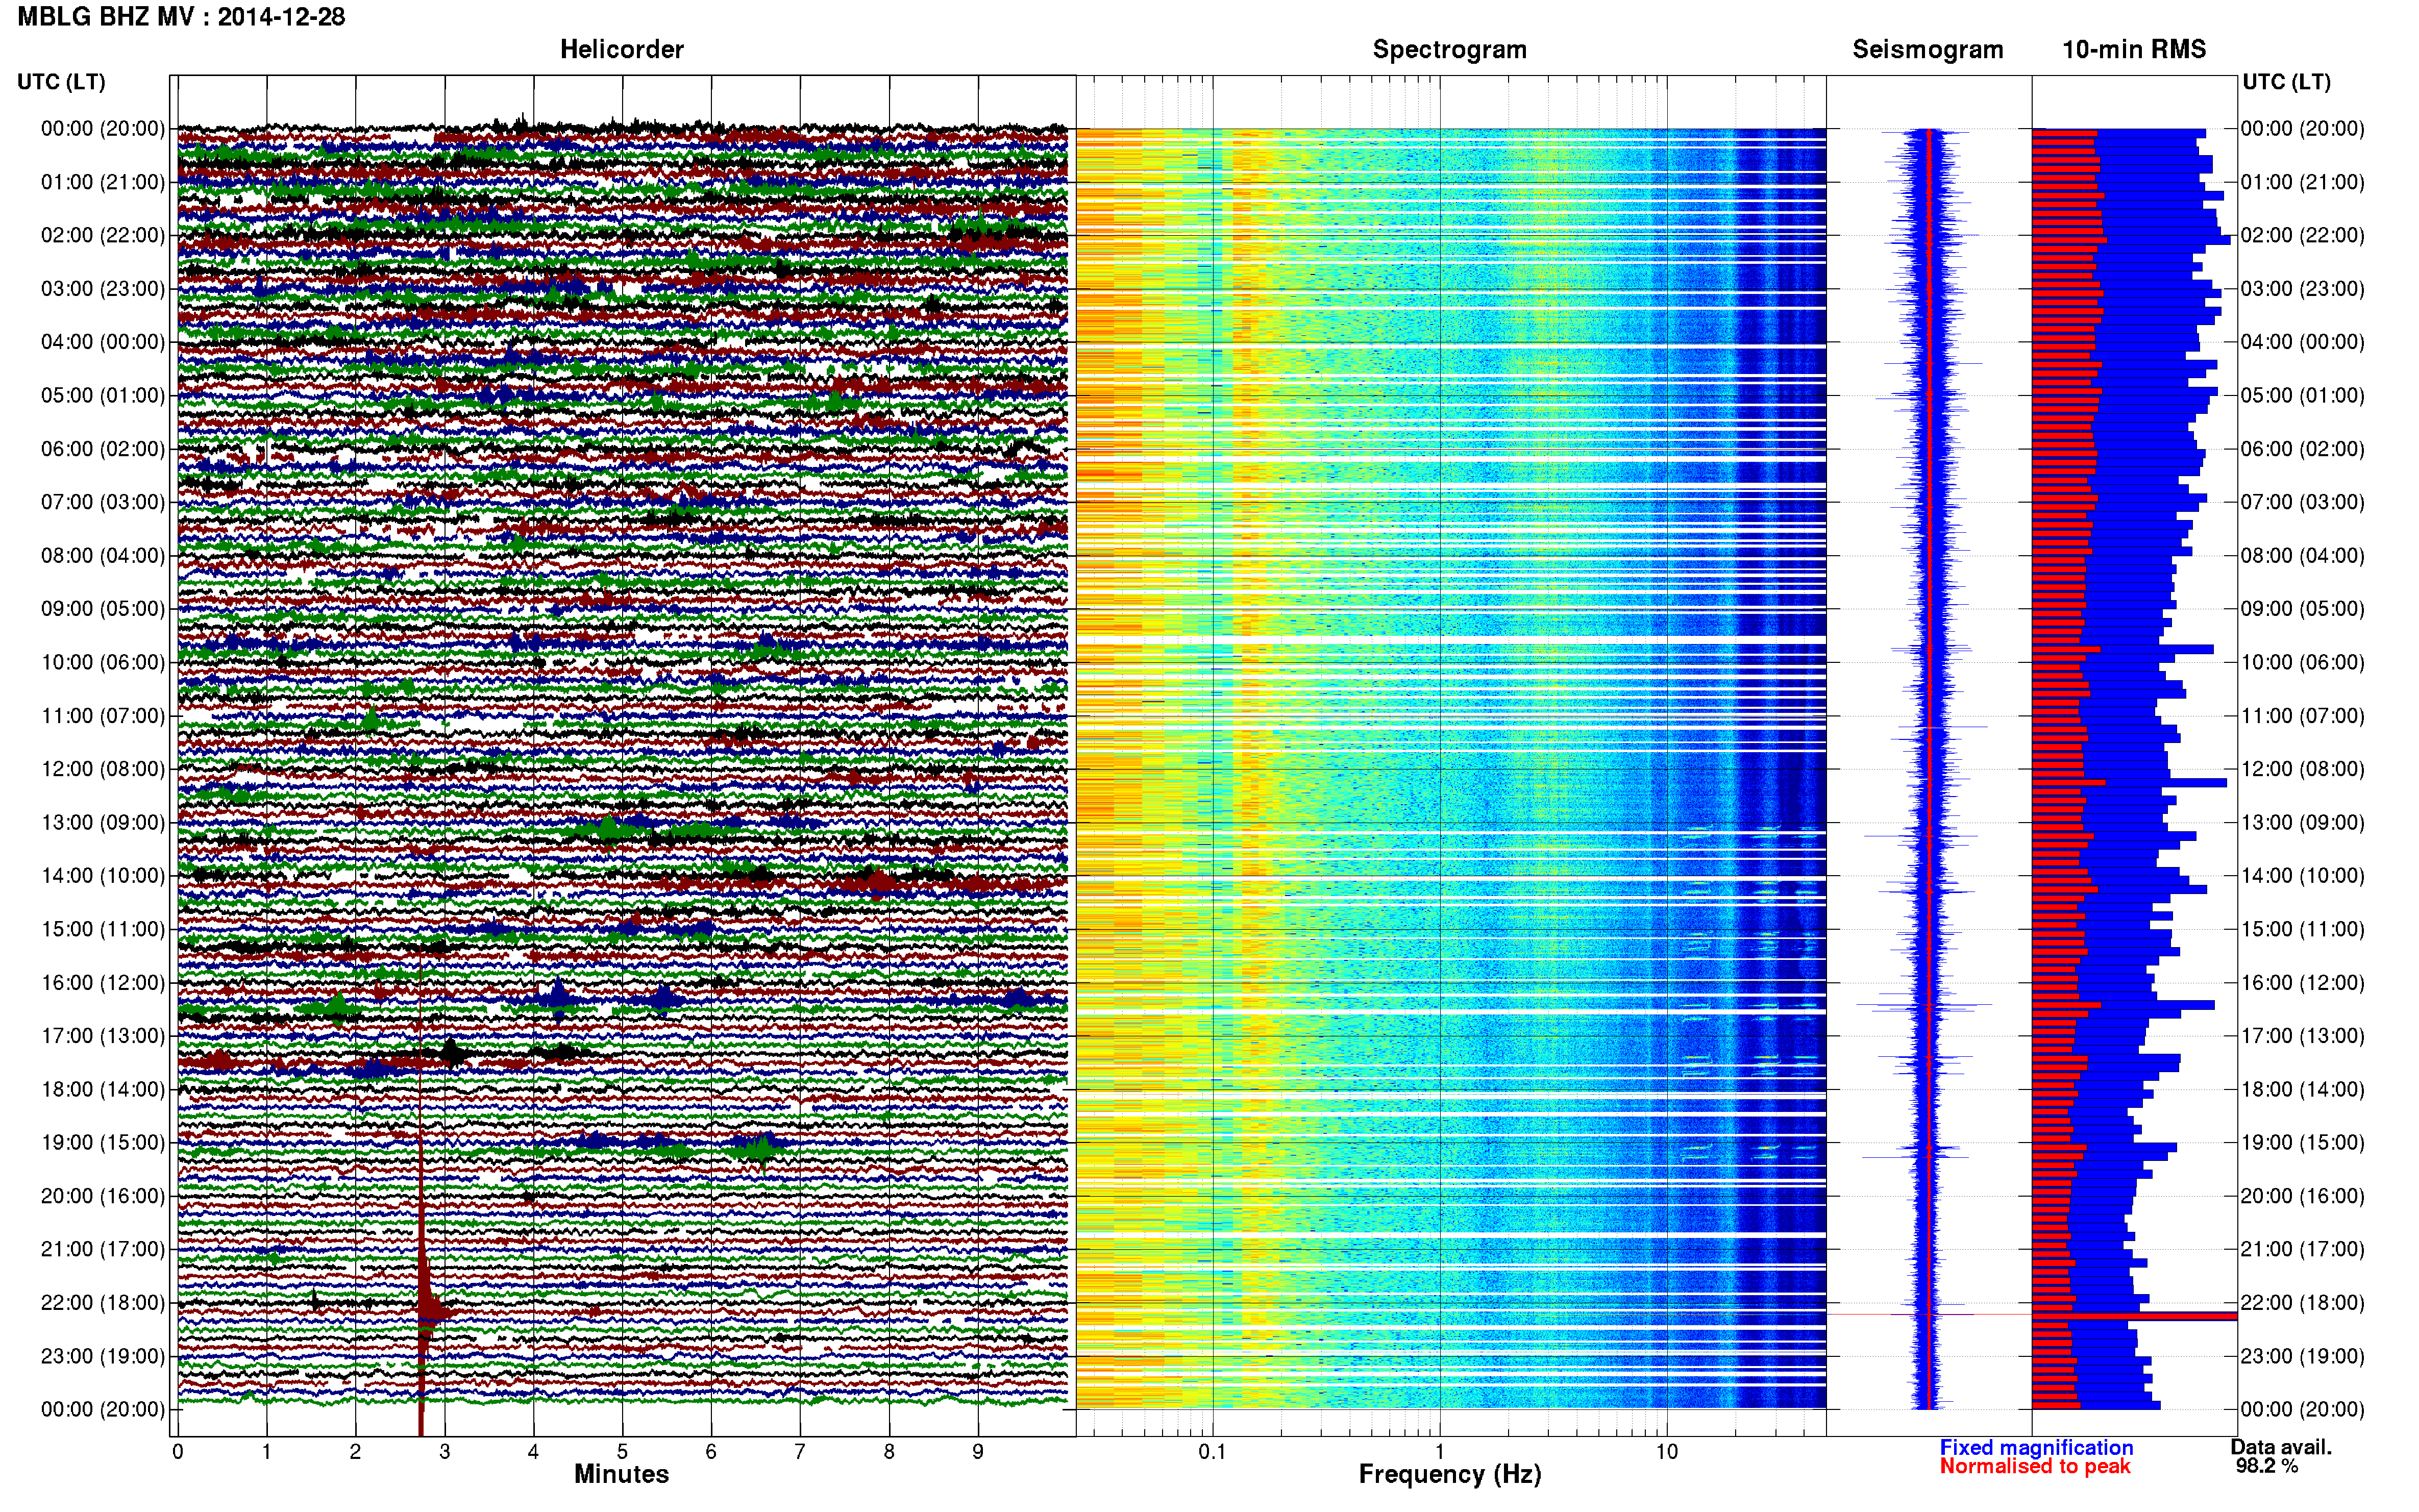Click the 'Fixed magnification' legend text
The height and width of the screenshot is (1512, 2419).
(2036, 1447)
